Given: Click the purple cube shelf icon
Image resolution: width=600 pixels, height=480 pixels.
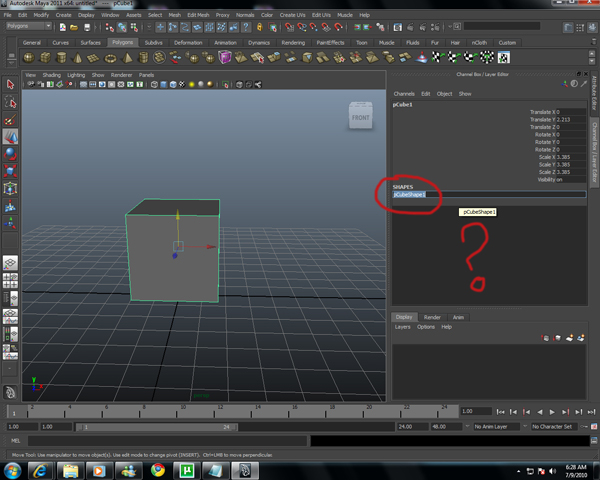Looking at the screenshot, I should pyautogui.click(x=225, y=57).
